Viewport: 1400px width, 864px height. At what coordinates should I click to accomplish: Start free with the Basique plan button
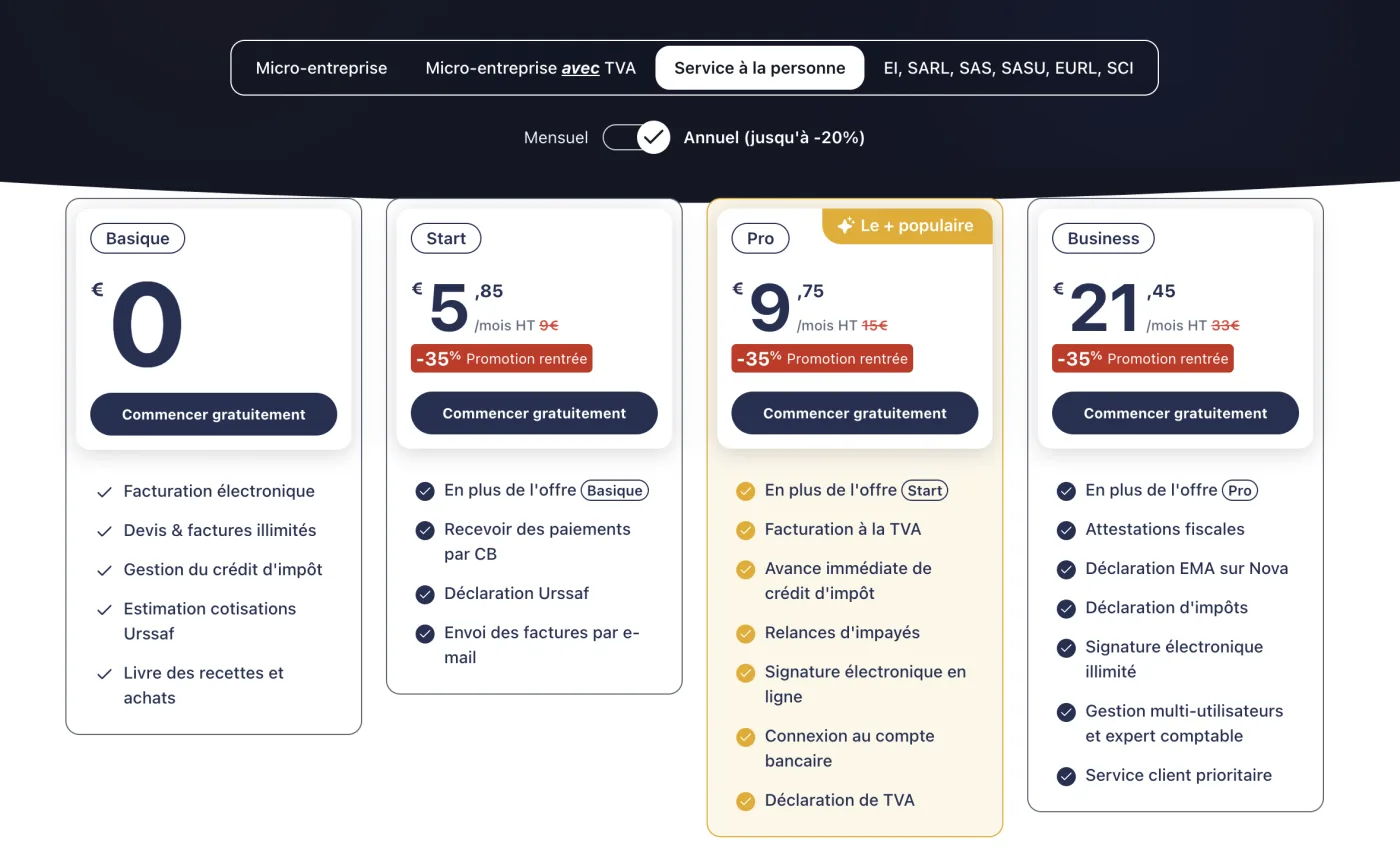coord(214,414)
